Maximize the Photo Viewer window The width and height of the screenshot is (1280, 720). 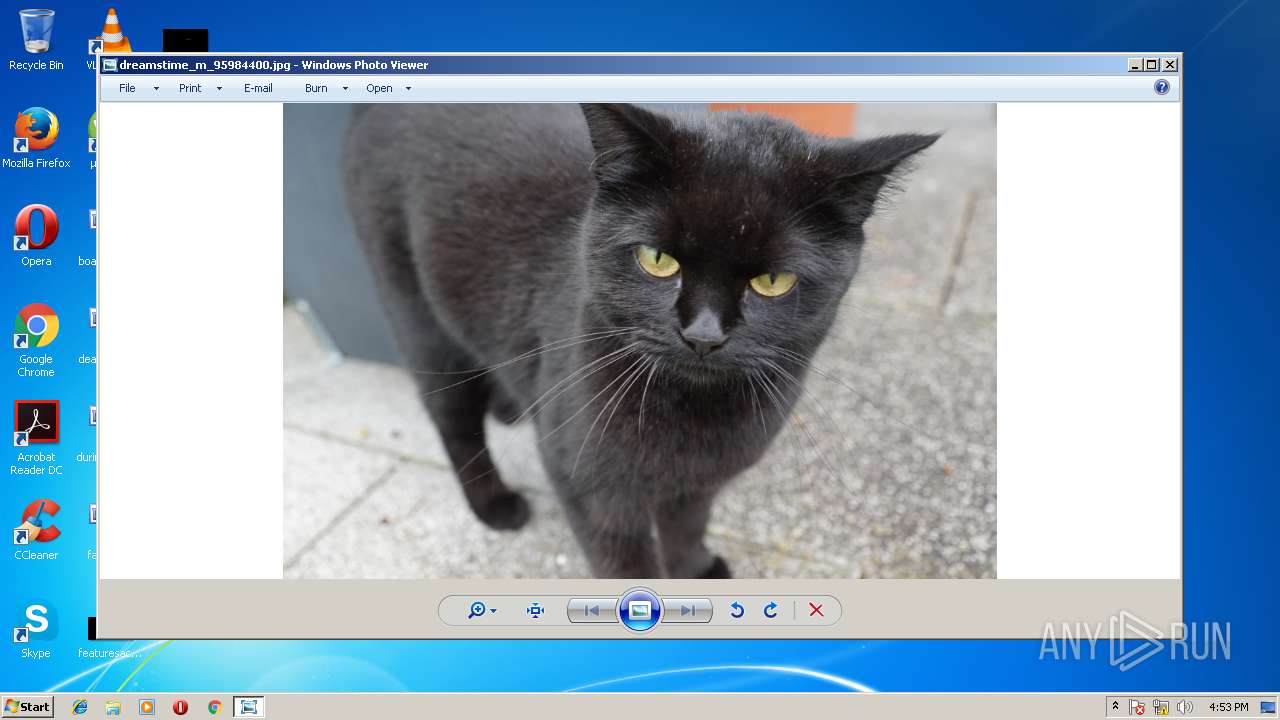click(x=1152, y=65)
